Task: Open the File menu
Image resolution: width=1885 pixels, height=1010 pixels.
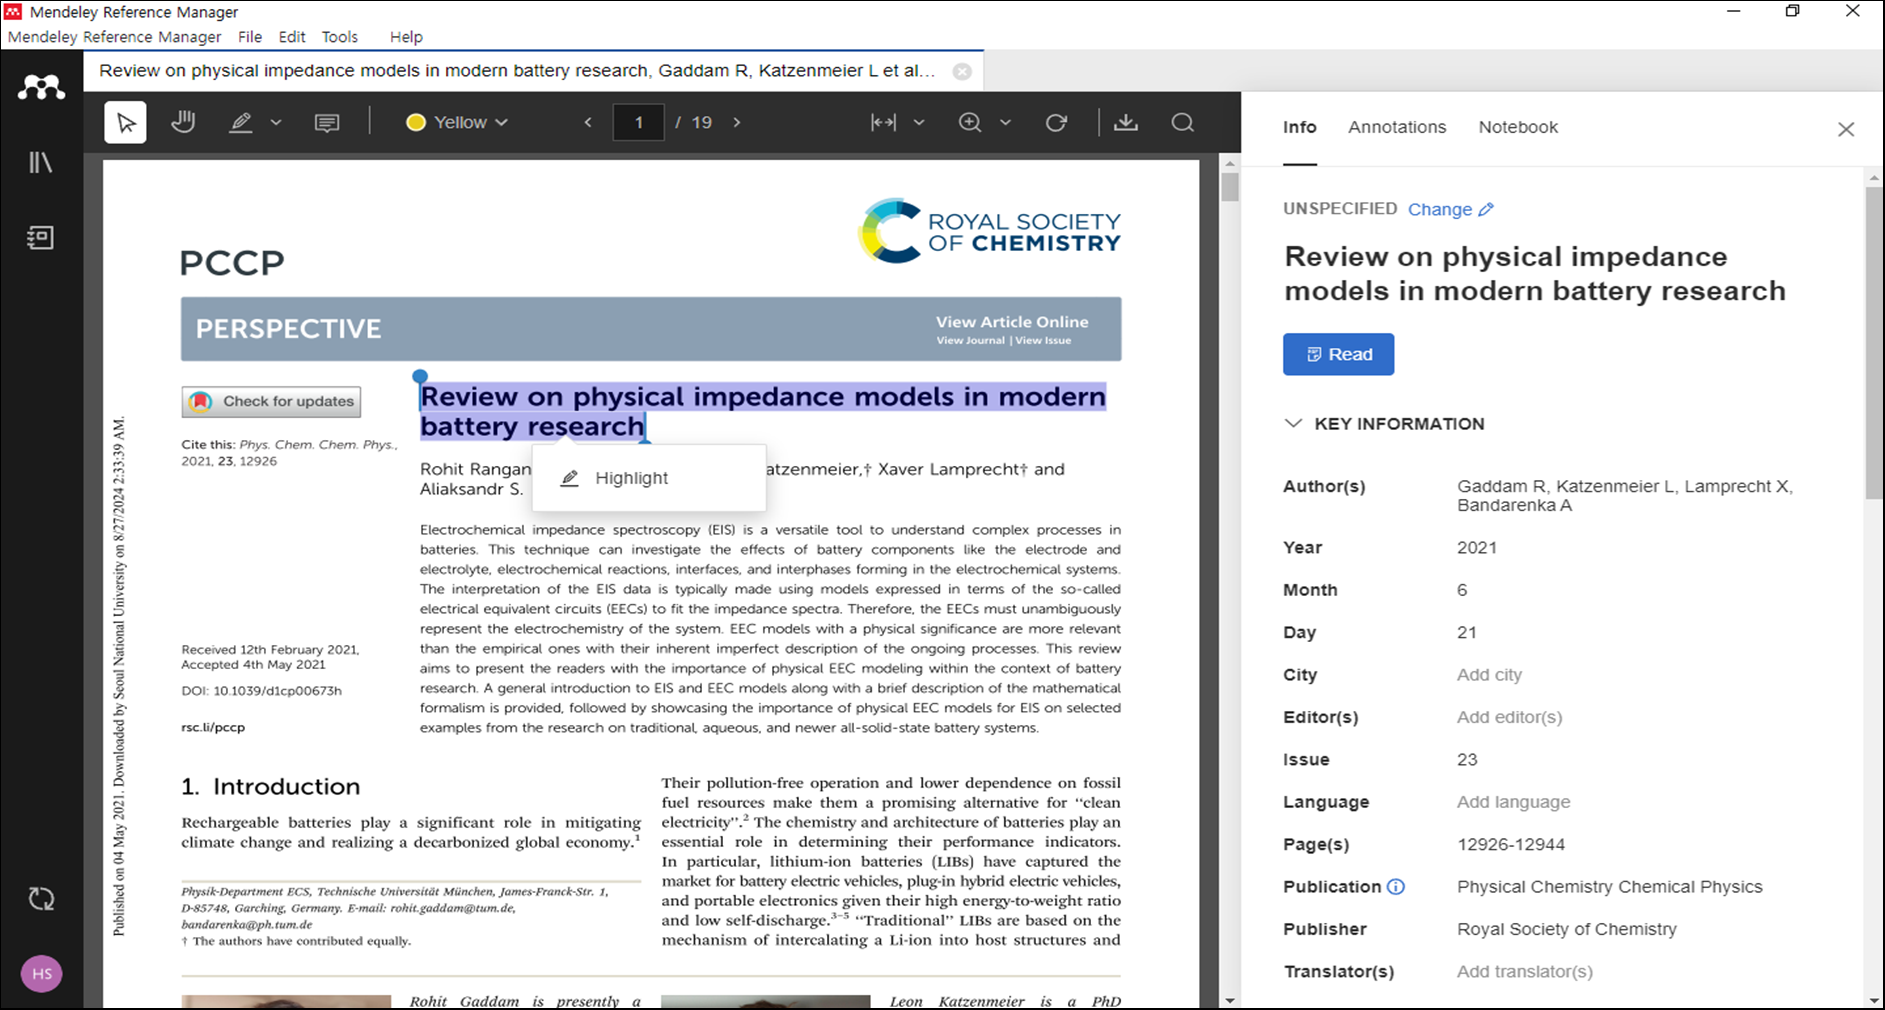Action: pos(250,37)
